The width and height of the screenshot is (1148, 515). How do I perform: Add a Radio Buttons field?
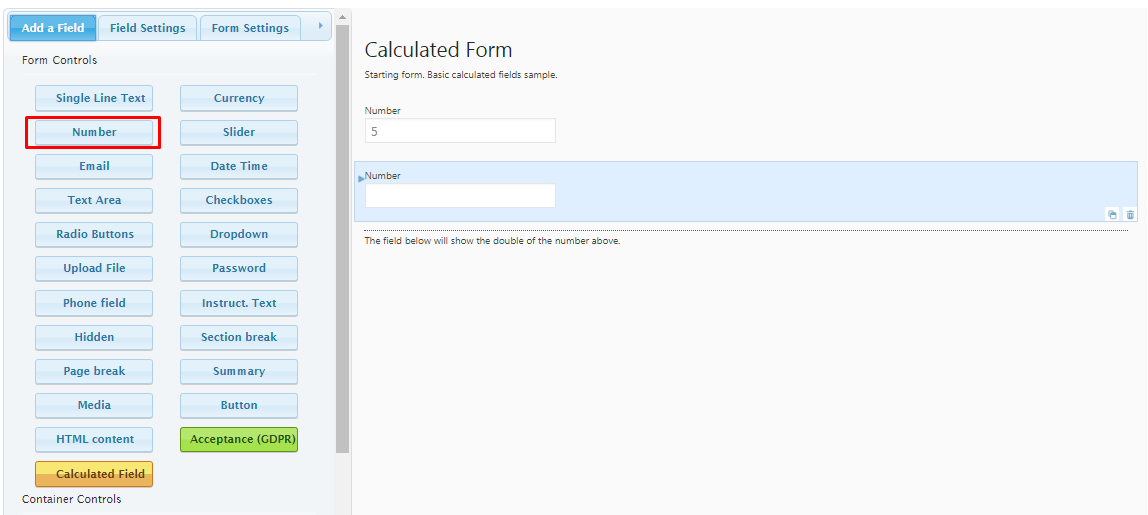(x=94, y=234)
